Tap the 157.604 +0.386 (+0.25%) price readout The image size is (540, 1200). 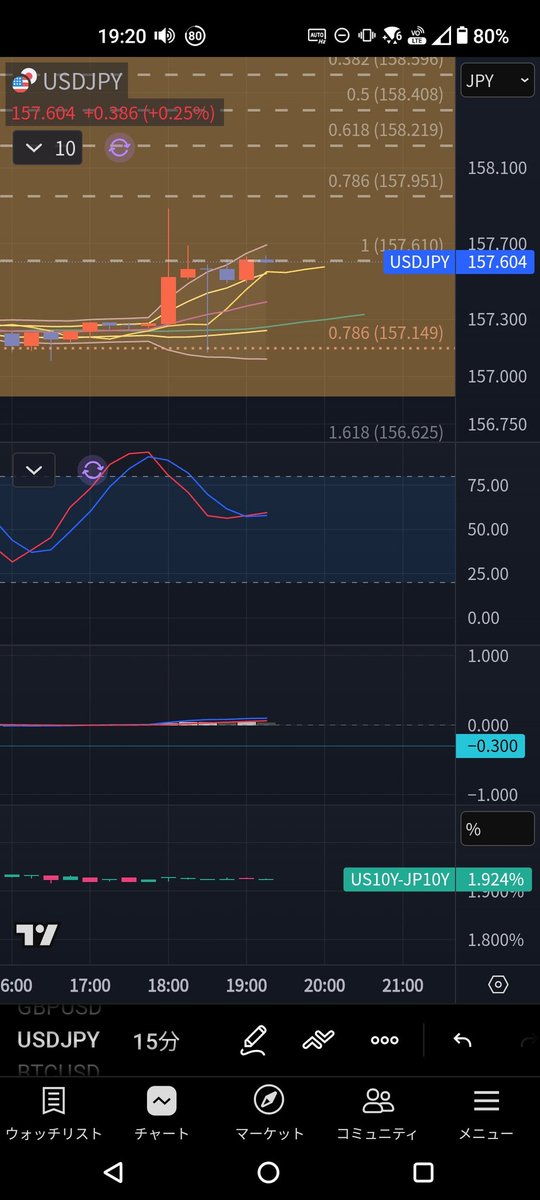(x=113, y=113)
